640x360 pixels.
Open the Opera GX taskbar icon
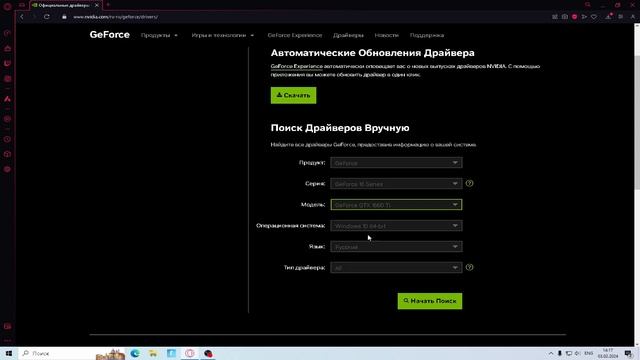(190, 353)
